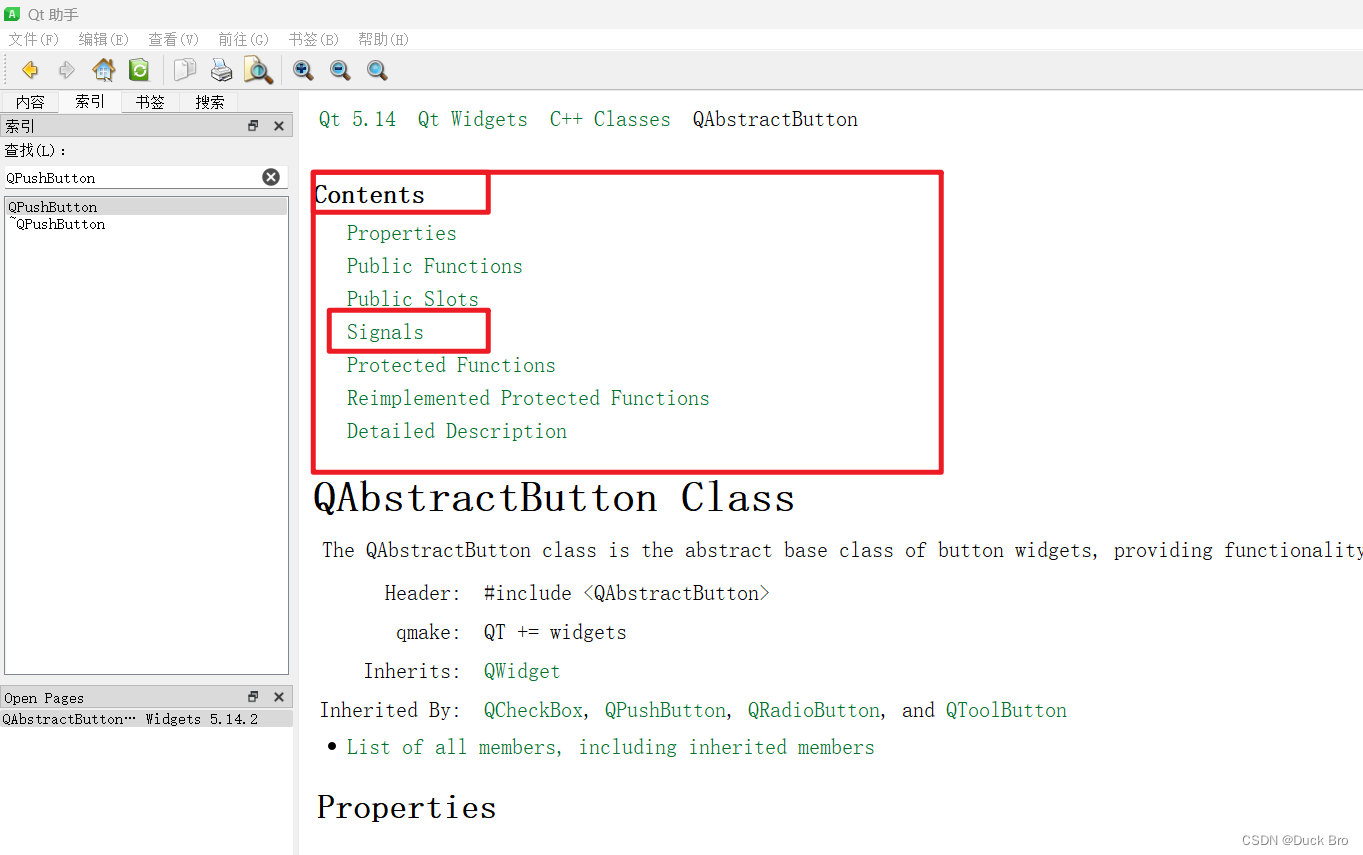Open the 书签(B) menu
The height and width of the screenshot is (855, 1363).
tap(314, 39)
